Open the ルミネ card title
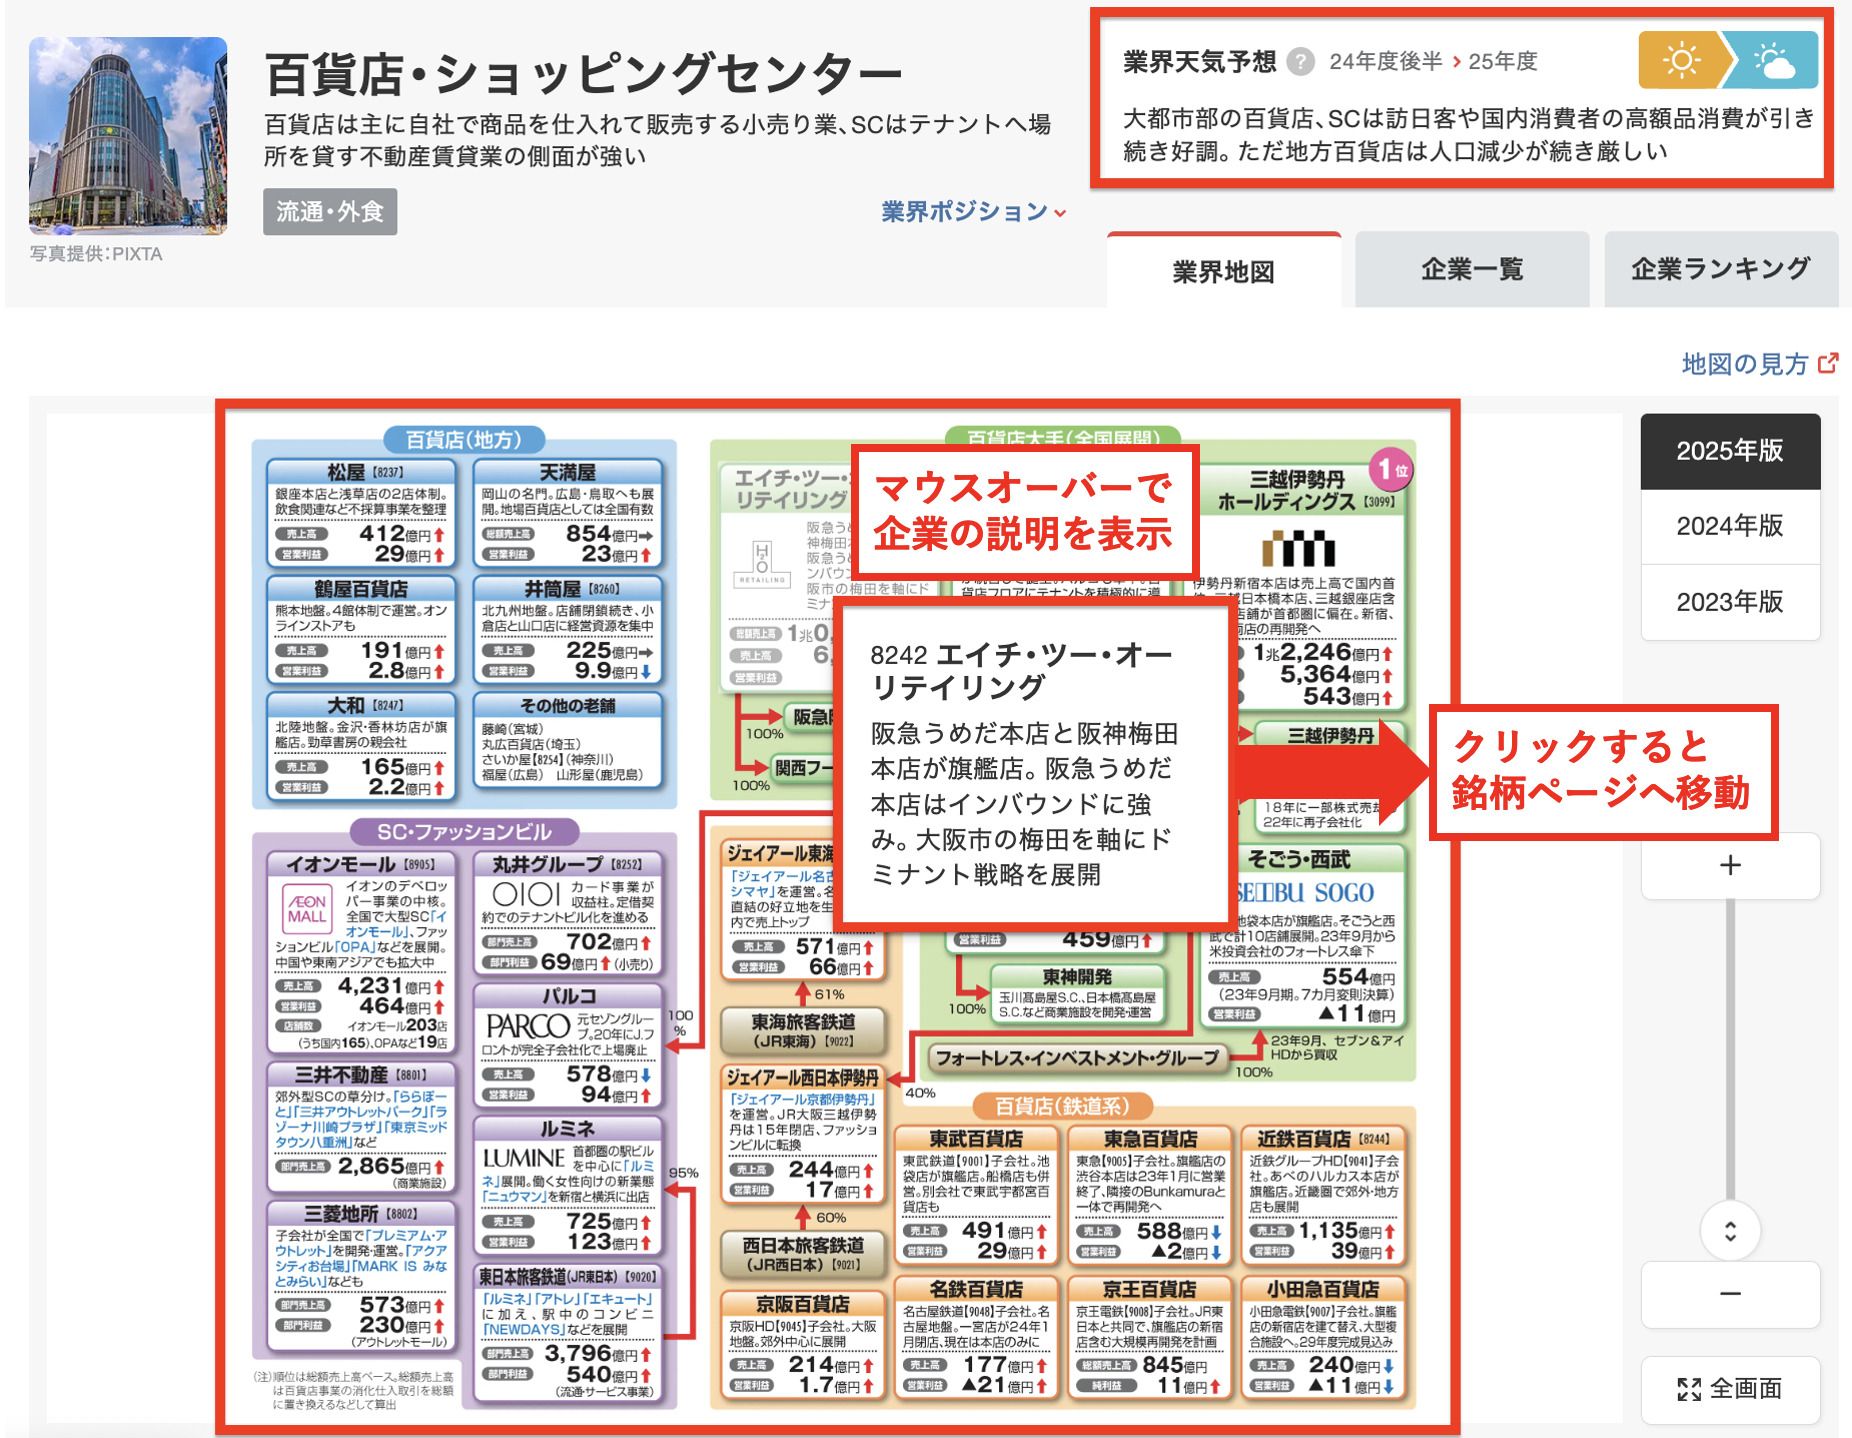Image resolution: width=1852 pixels, height=1438 pixels. point(567,1128)
